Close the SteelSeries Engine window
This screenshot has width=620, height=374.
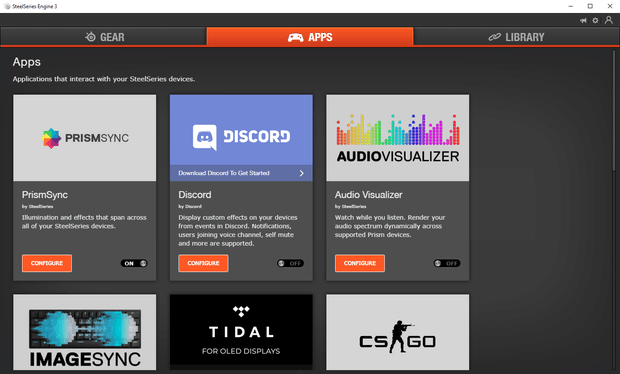(x=610, y=6)
